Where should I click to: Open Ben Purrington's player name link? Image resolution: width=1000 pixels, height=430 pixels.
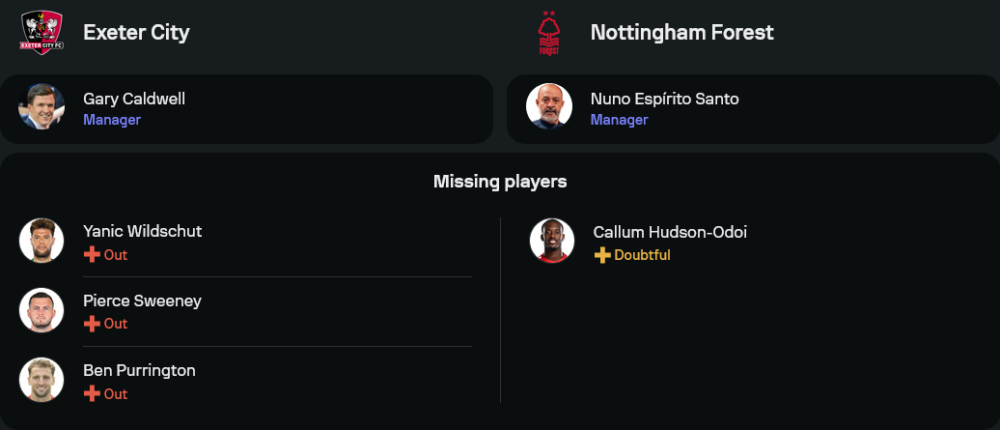pos(139,370)
